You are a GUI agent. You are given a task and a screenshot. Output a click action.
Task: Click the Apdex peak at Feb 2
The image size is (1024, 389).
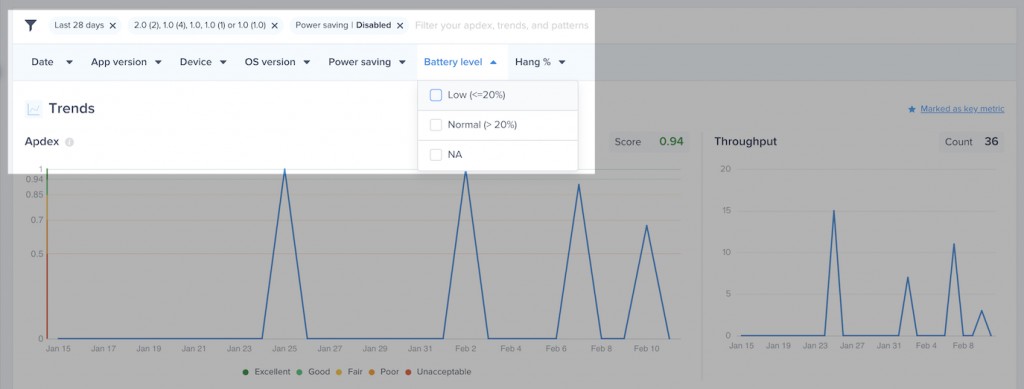(466, 171)
